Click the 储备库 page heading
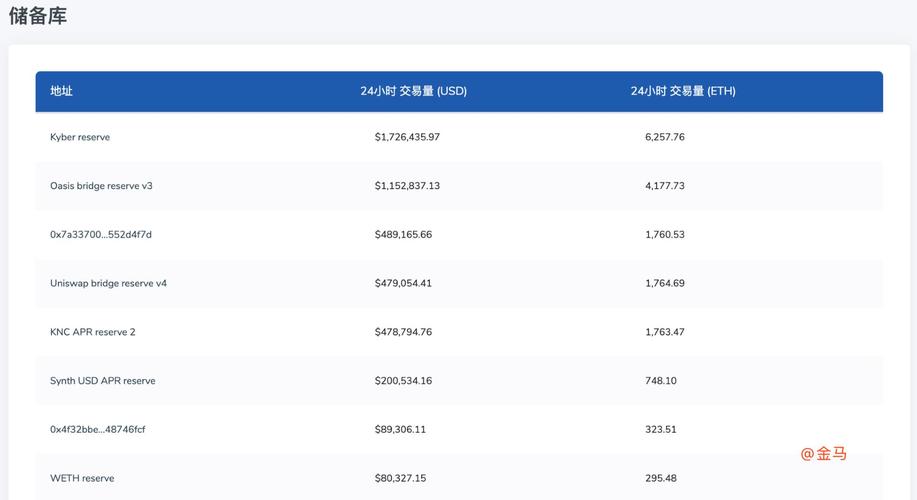Image resolution: width=917 pixels, height=500 pixels. 38,16
